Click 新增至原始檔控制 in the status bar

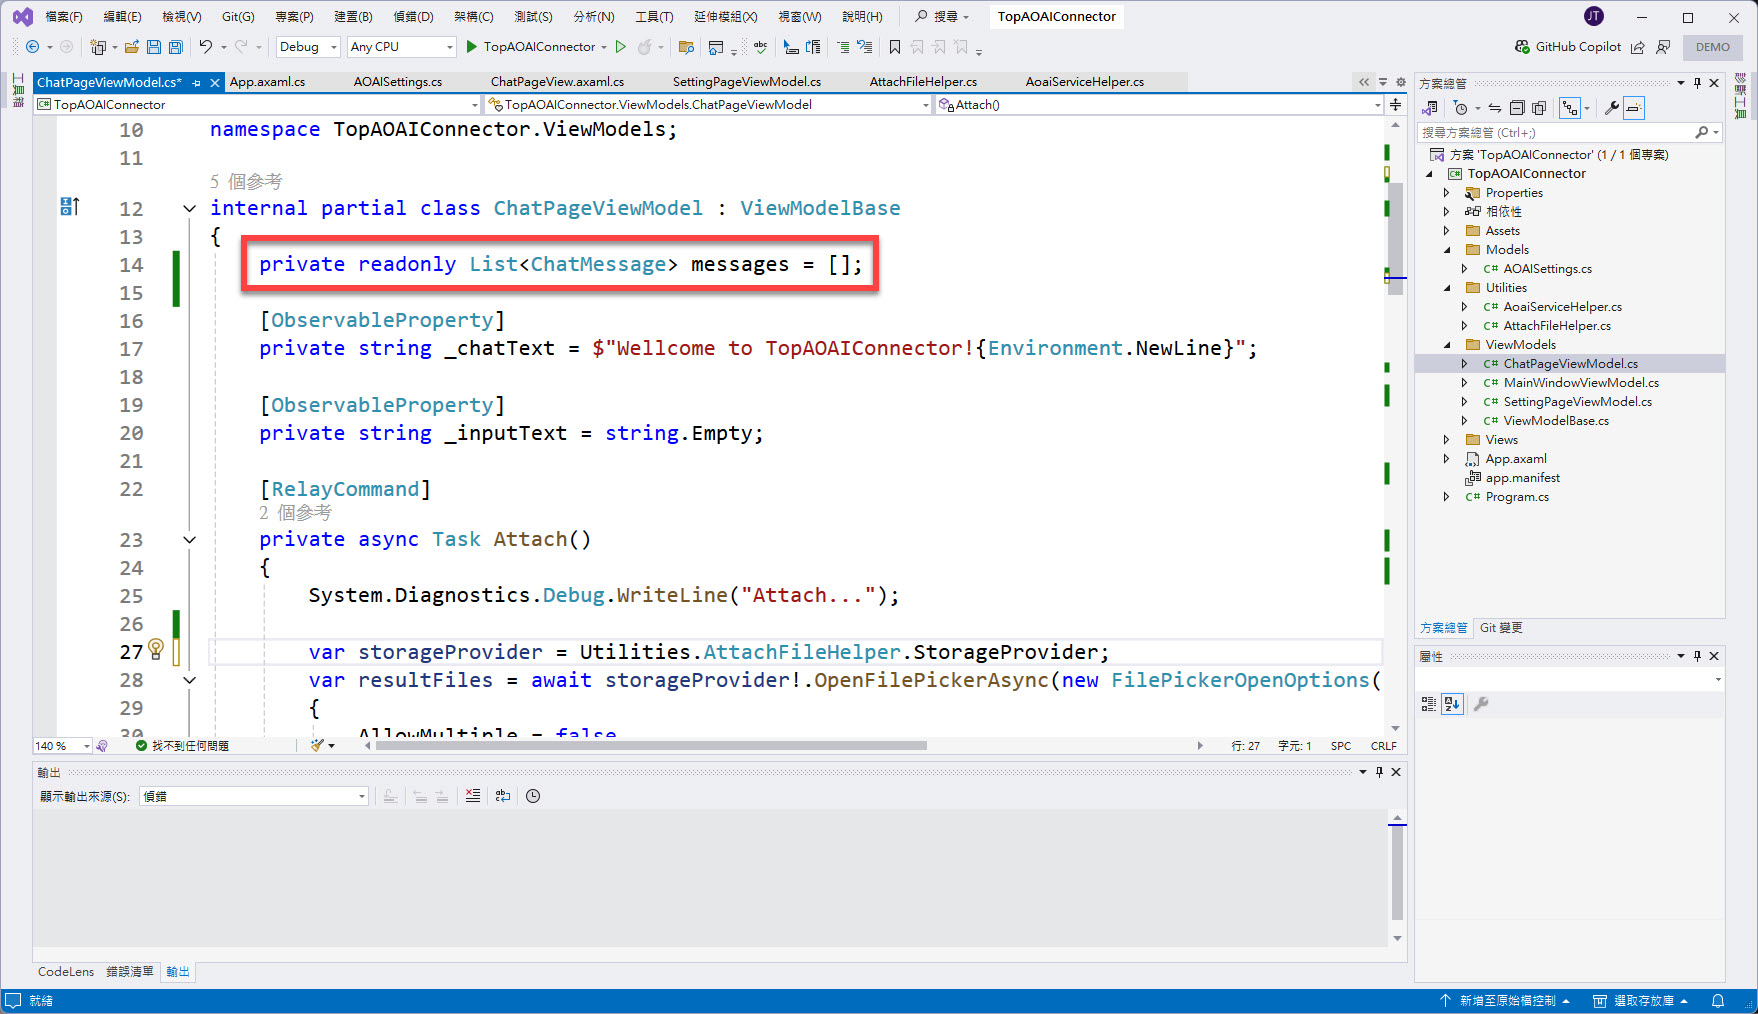point(1506,1001)
